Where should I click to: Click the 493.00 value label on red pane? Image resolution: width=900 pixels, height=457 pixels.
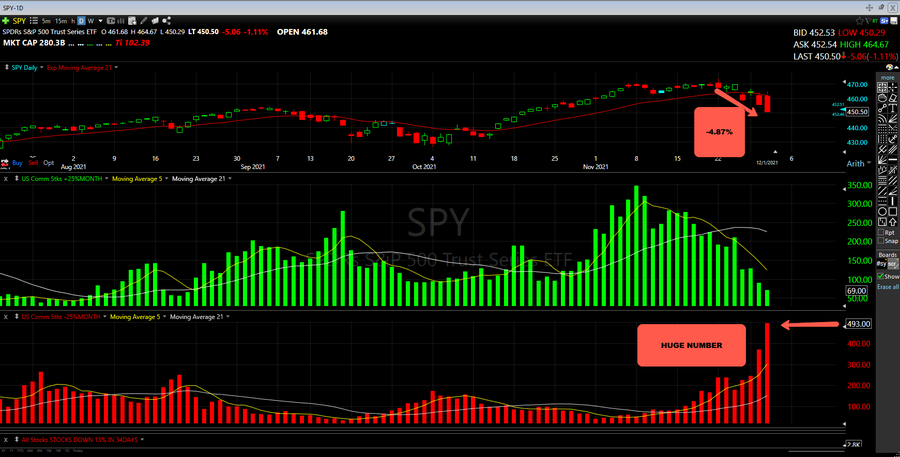coord(859,324)
